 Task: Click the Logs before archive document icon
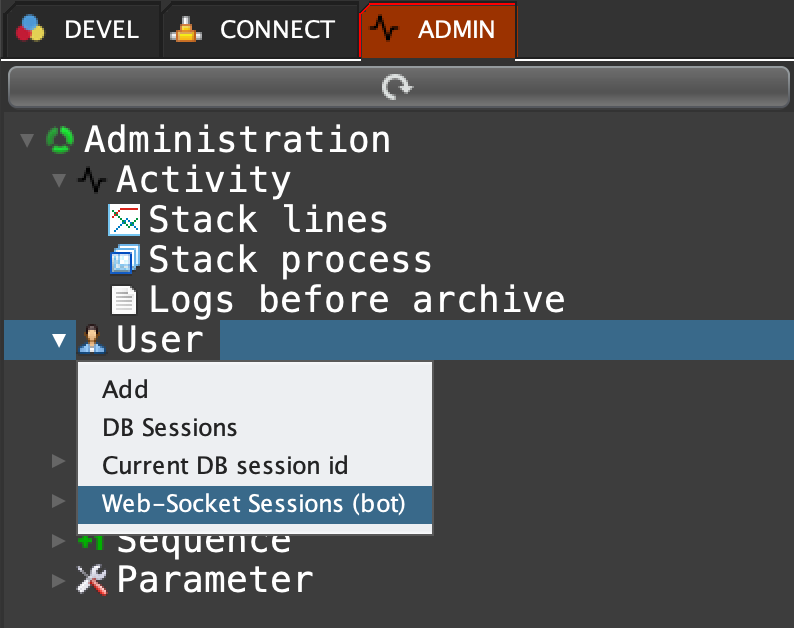click(124, 300)
